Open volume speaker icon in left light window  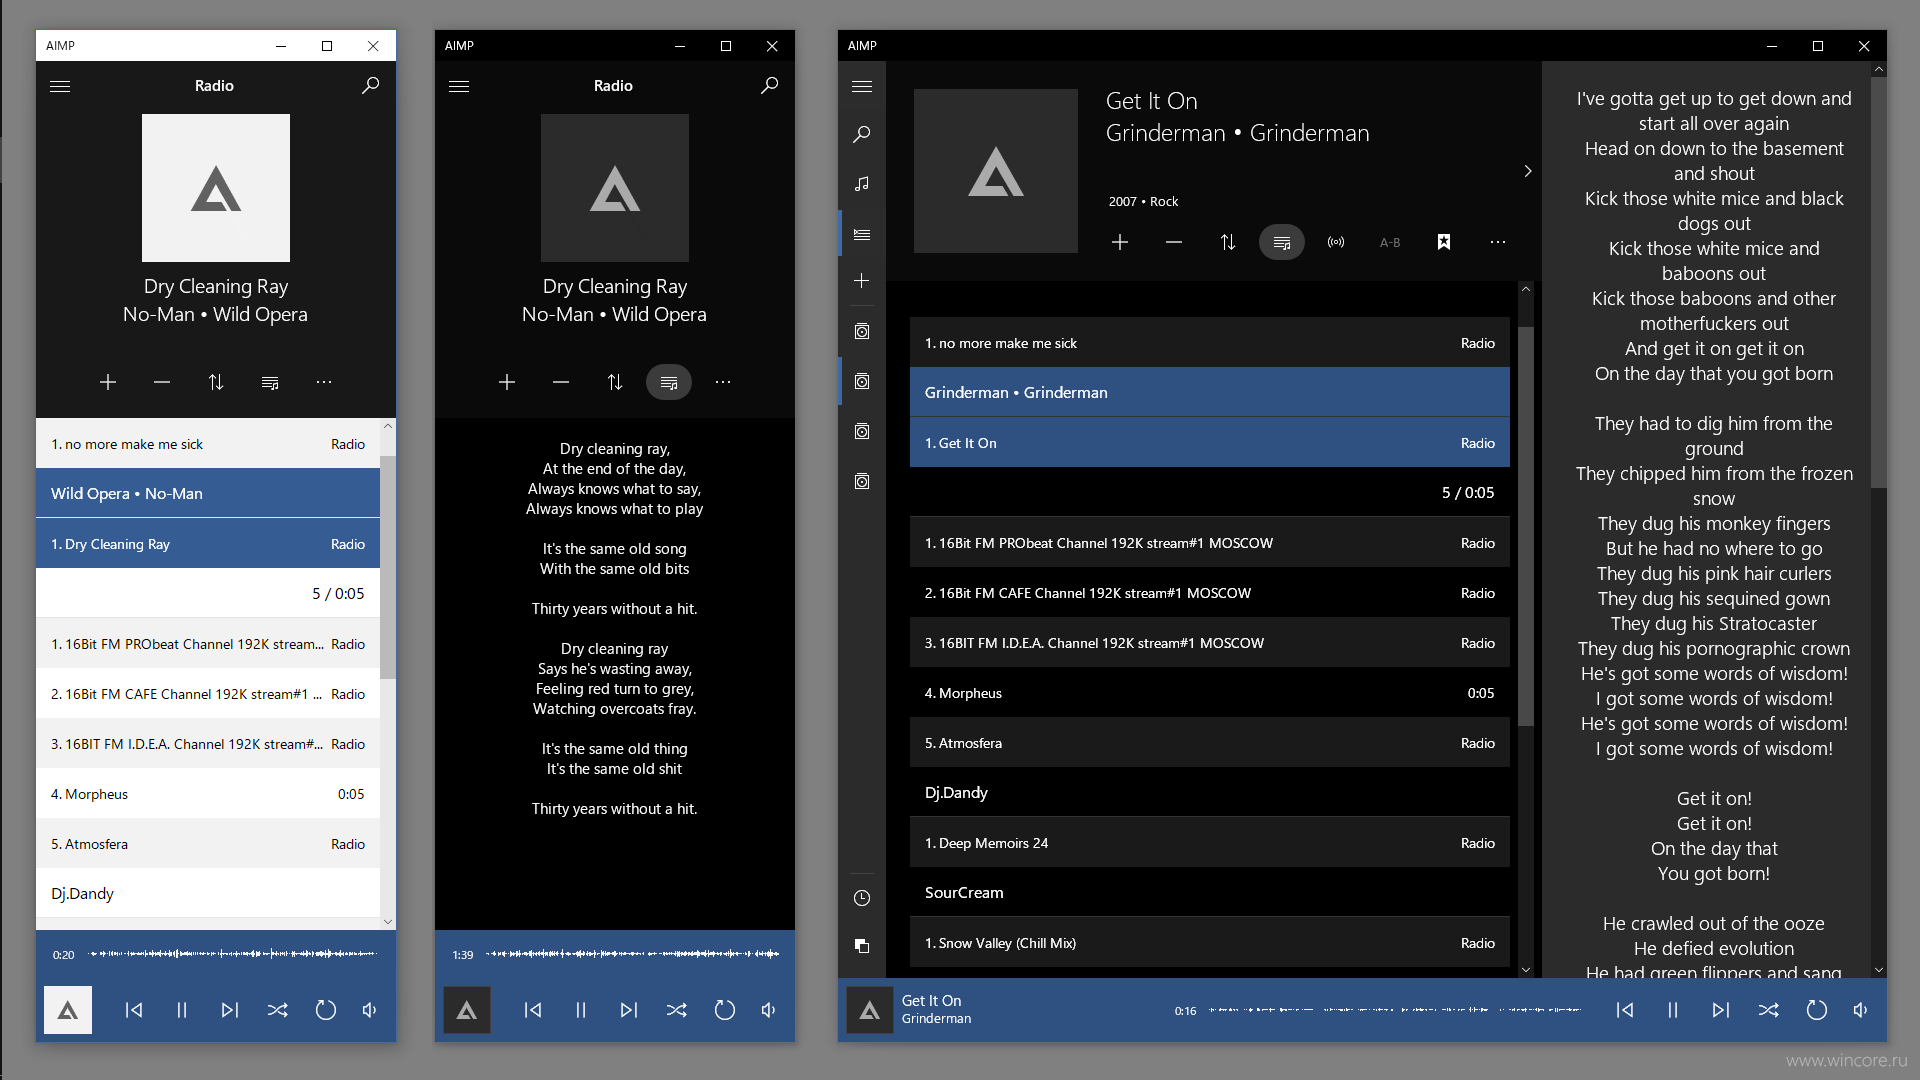pos(370,1010)
